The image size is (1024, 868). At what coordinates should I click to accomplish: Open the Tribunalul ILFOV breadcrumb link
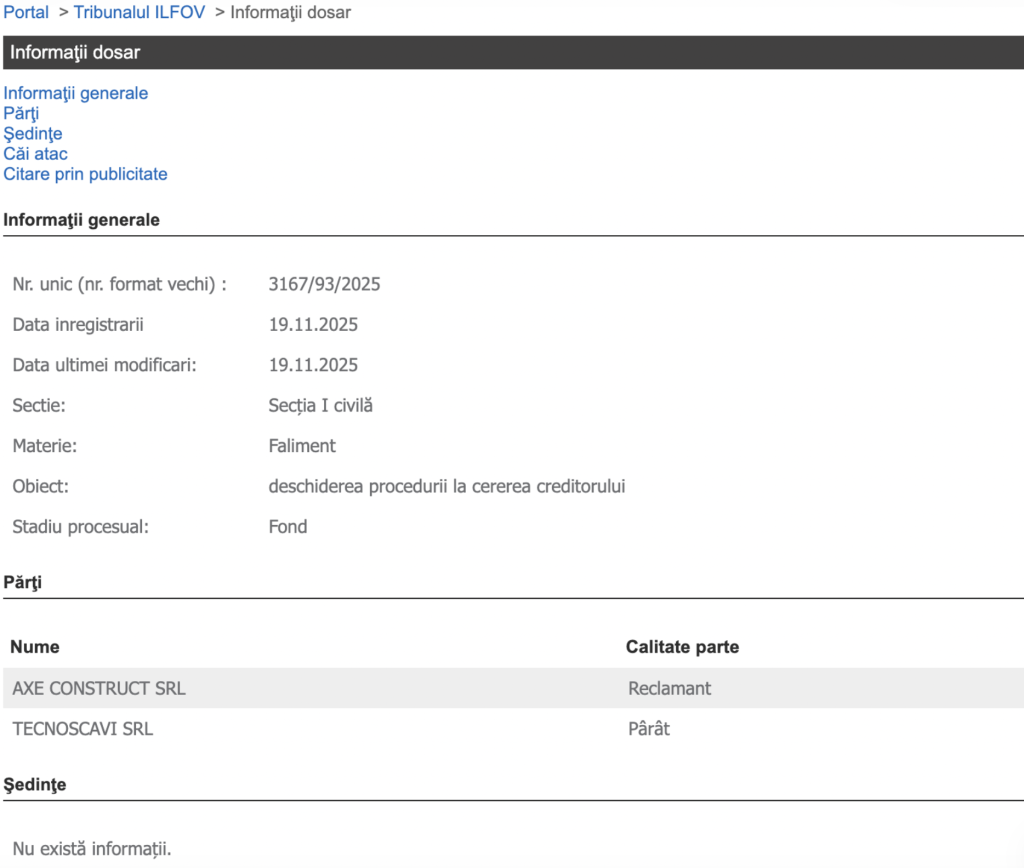pyautogui.click(x=139, y=12)
